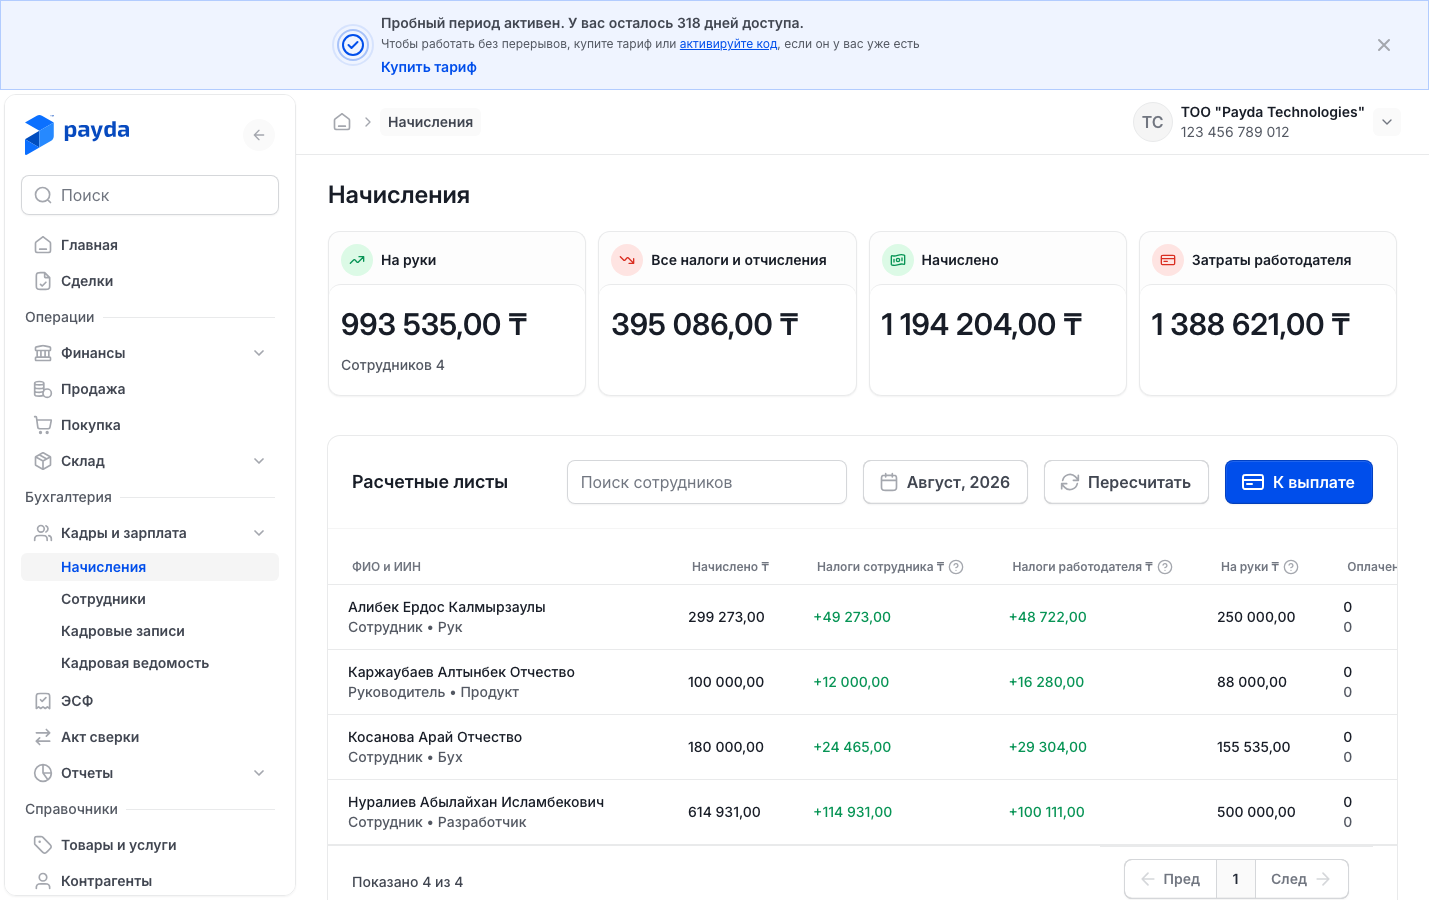Expand the 'Отчеты' menu chevron

coord(259,773)
